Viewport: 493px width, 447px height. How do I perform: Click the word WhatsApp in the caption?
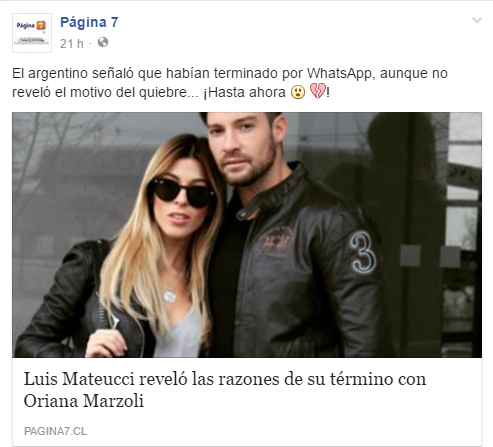(x=341, y=73)
